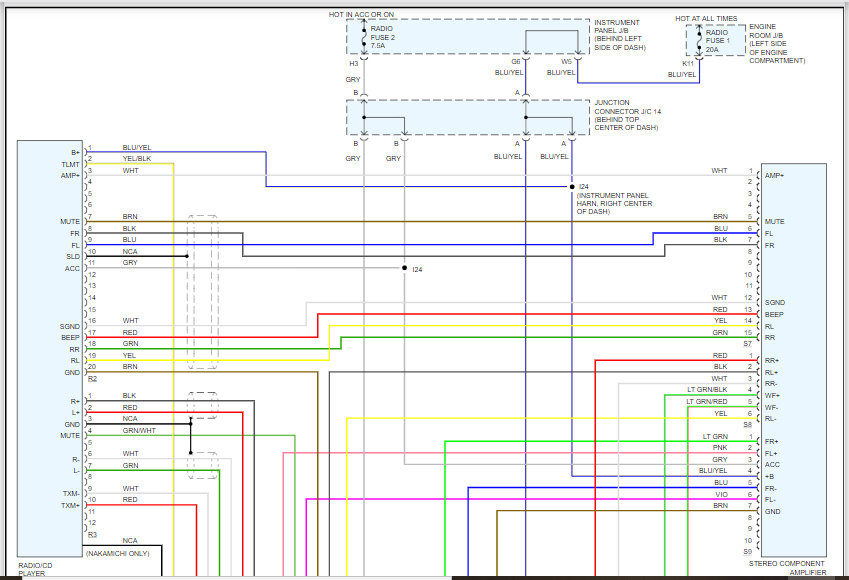Select the S8 connector label
This screenshot has width=849, height=580.
point(747,425)
